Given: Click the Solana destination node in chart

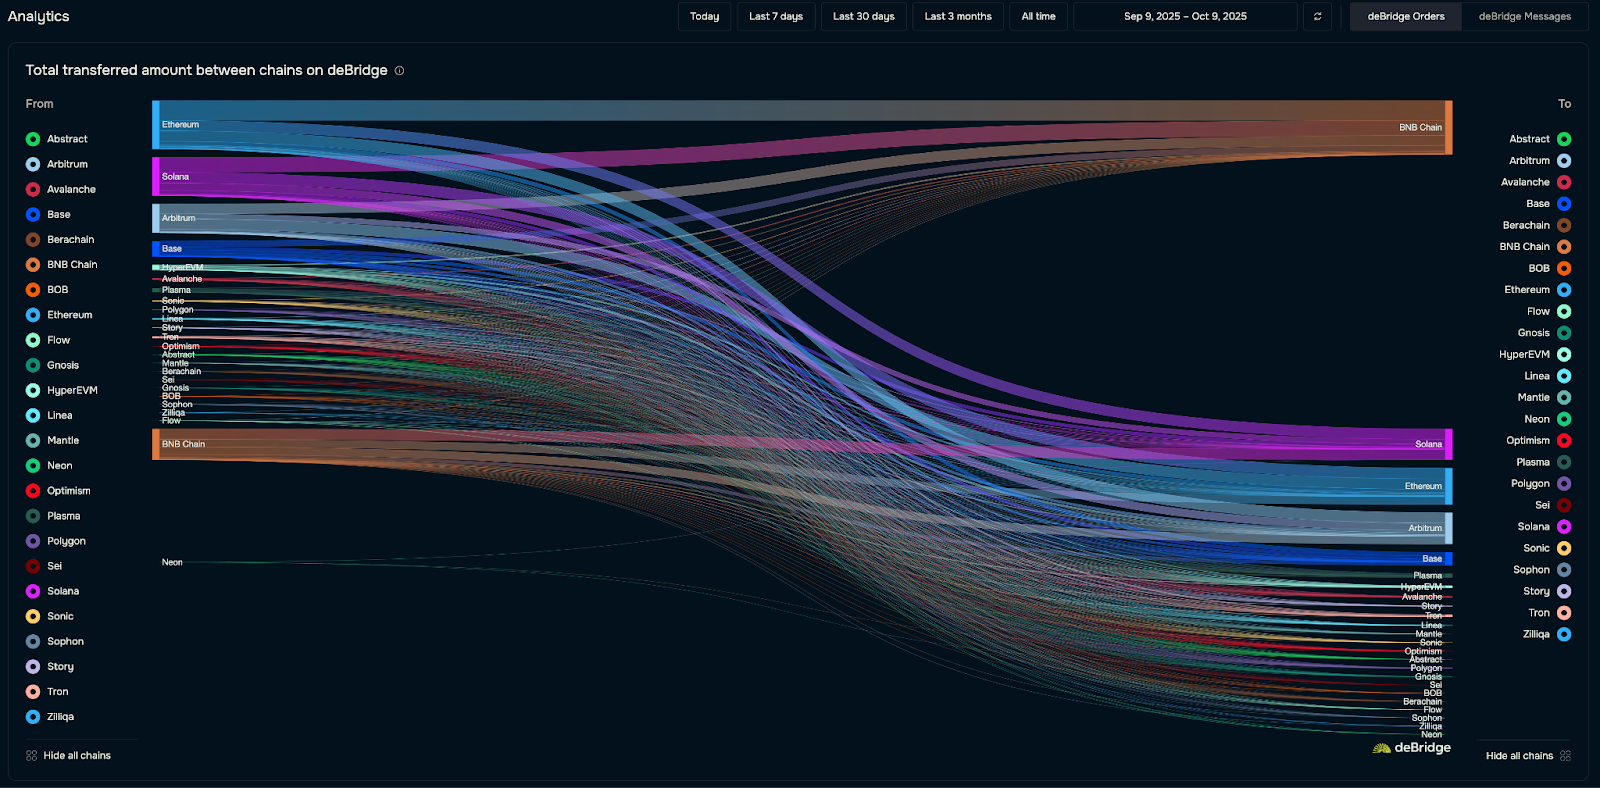Looking at the screenshot, I should click(x=1448, y=444).
